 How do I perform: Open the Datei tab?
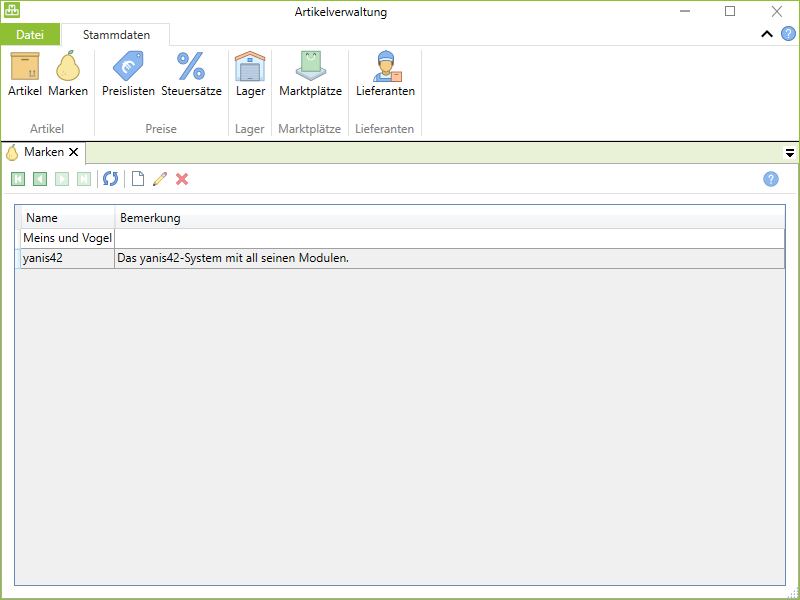[x=30, y=35]
